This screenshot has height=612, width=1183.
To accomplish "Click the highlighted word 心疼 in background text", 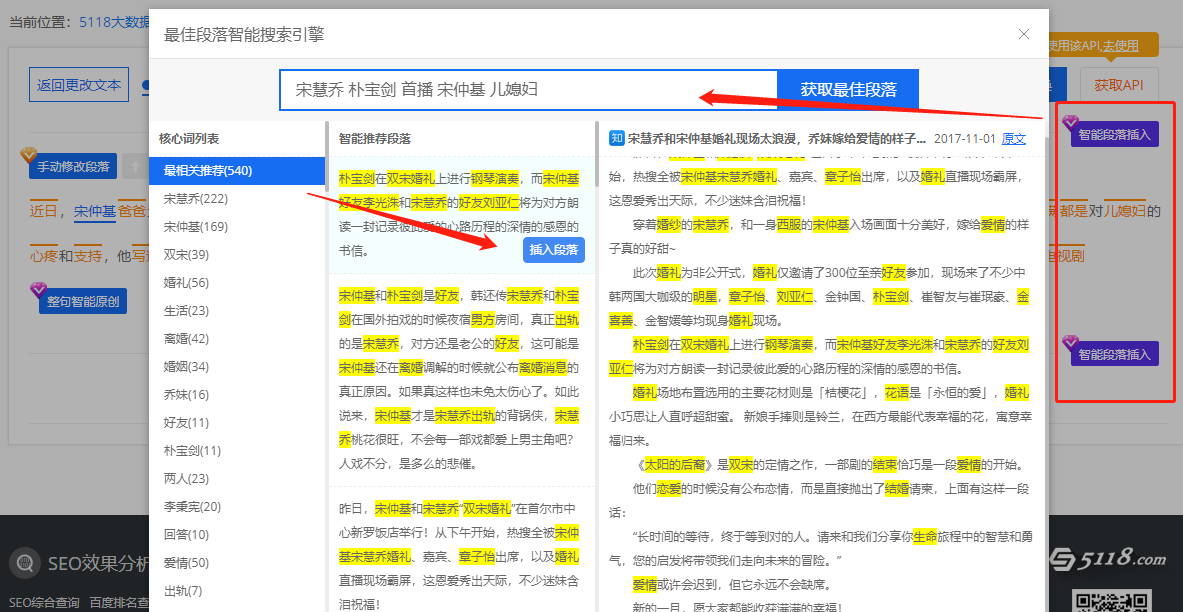I will click(43, 256).
